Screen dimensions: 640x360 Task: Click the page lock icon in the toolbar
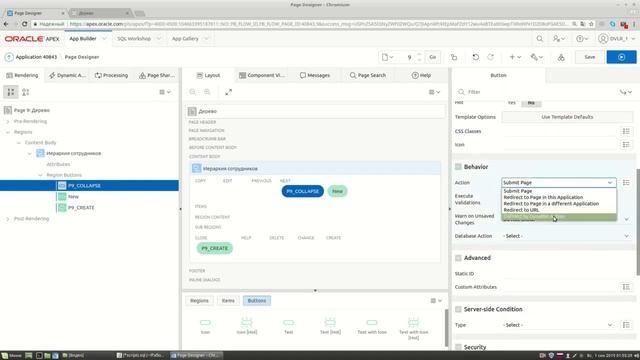tap(454, 57)
